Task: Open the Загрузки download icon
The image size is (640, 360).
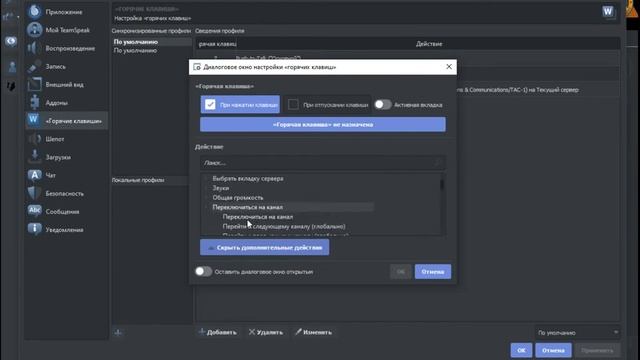Action: 35,157
